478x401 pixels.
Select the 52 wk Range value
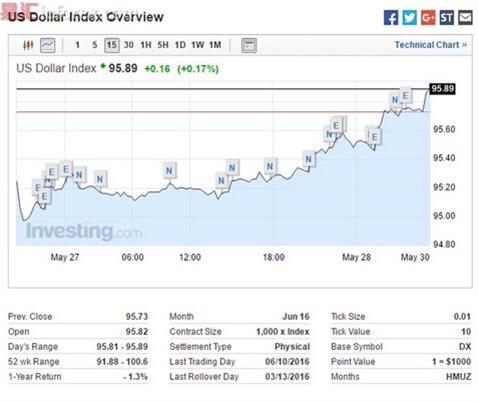122,362
